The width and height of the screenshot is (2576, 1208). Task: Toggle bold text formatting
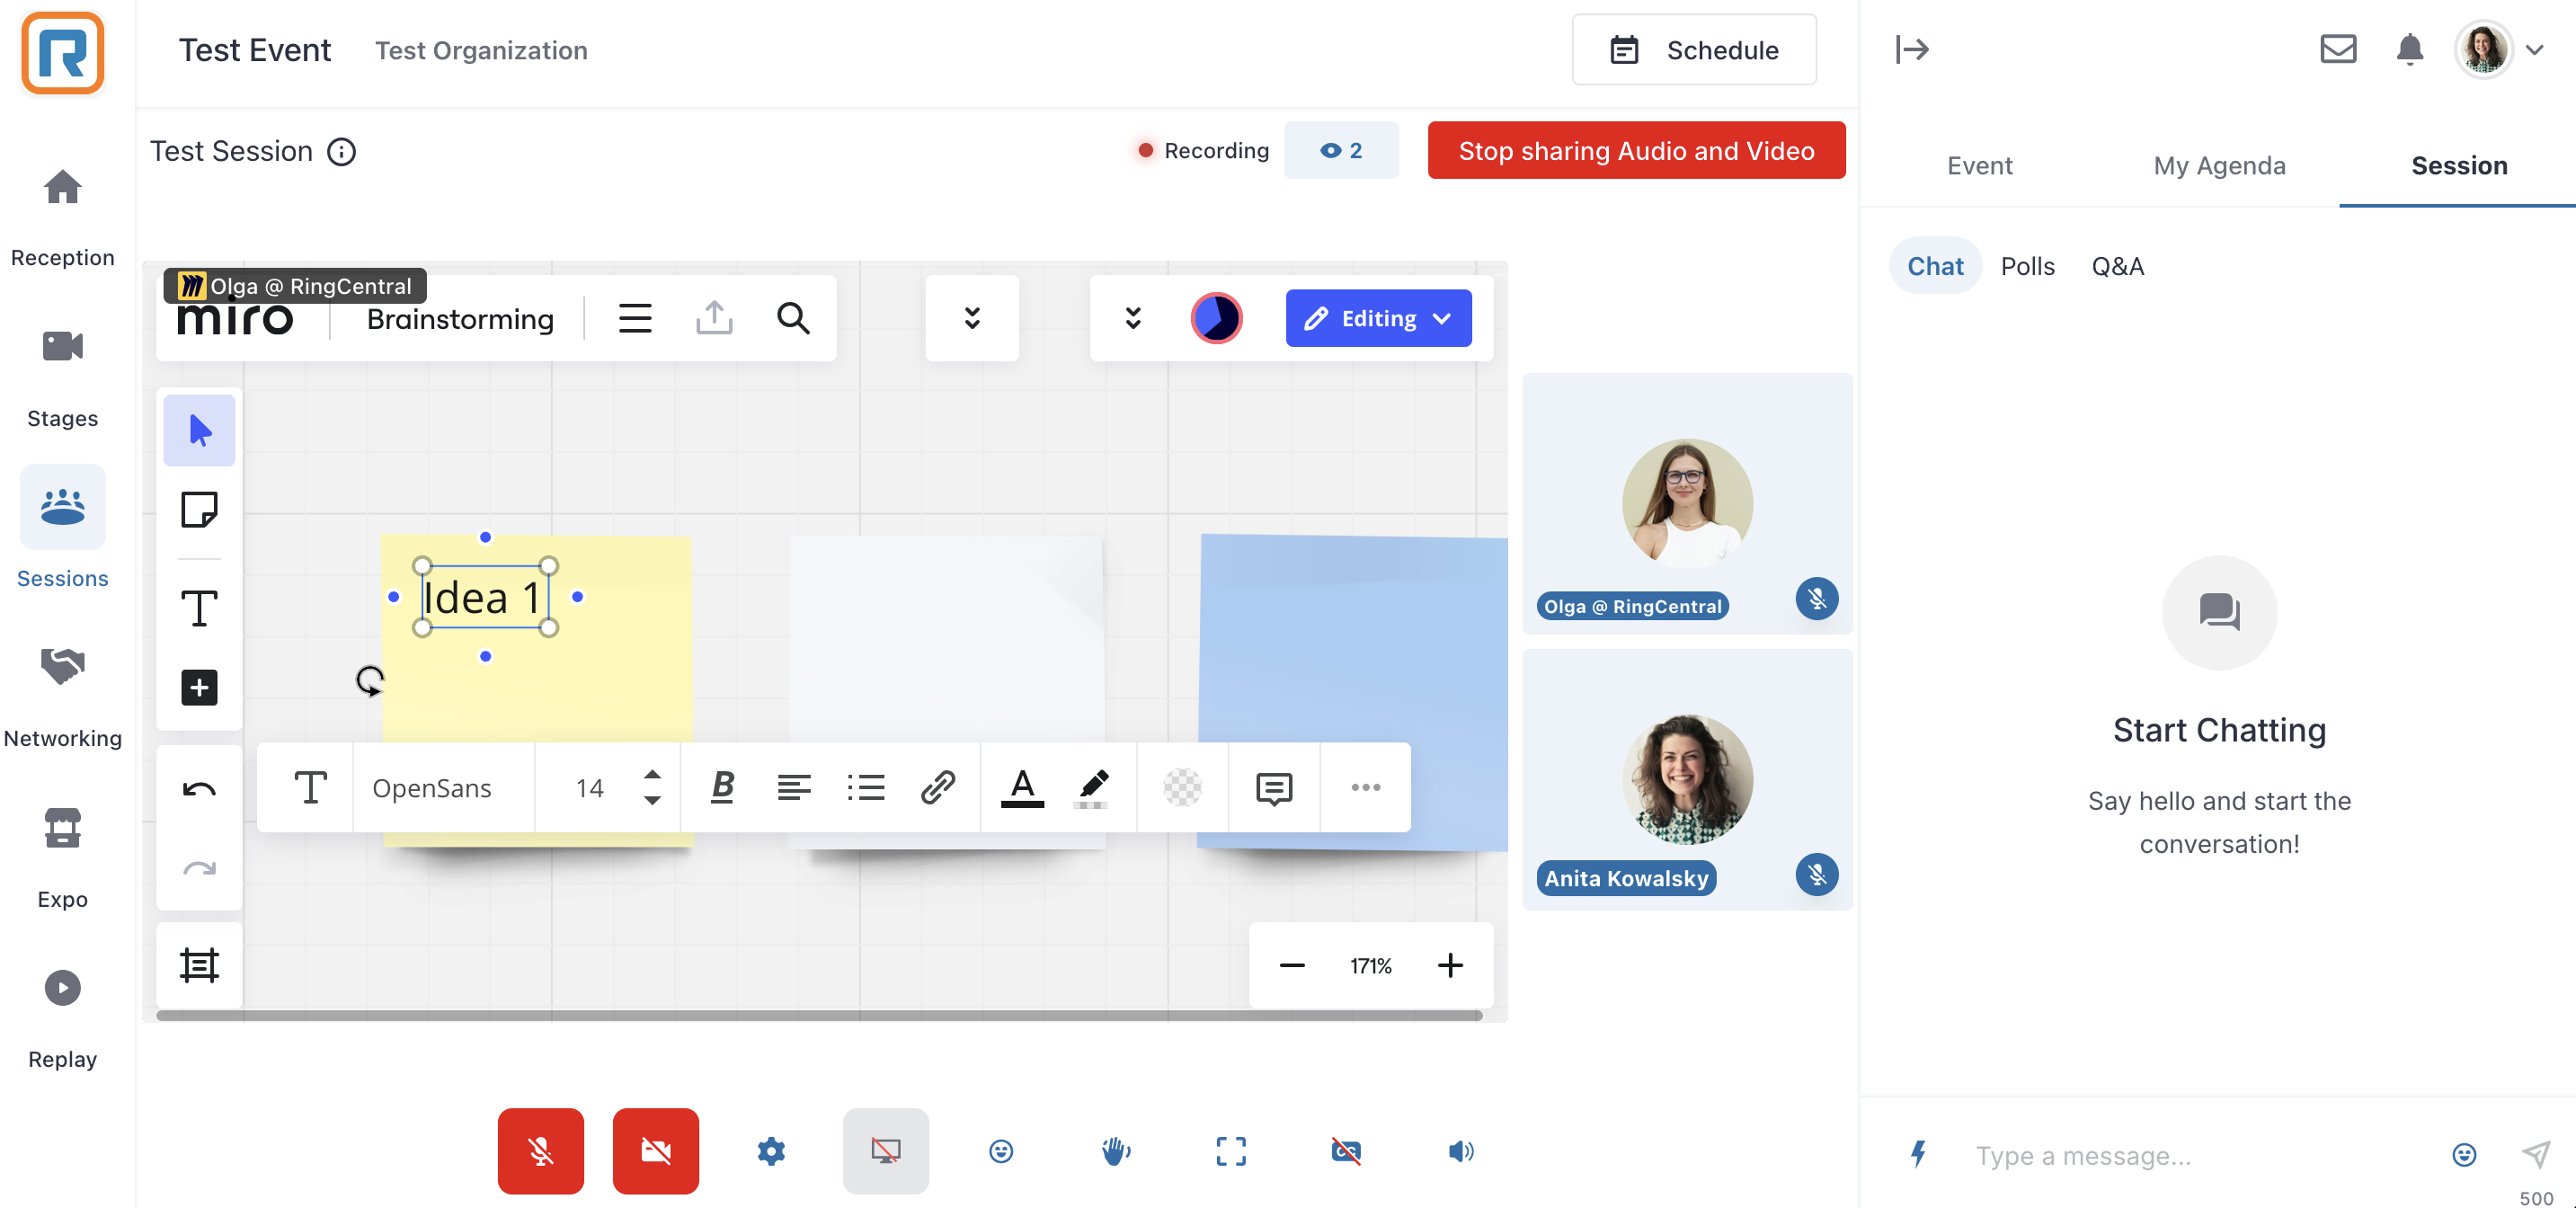722,787
